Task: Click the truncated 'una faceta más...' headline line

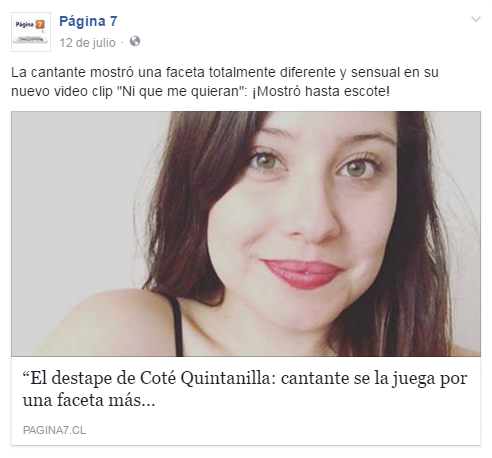Action: pos(89,400)
